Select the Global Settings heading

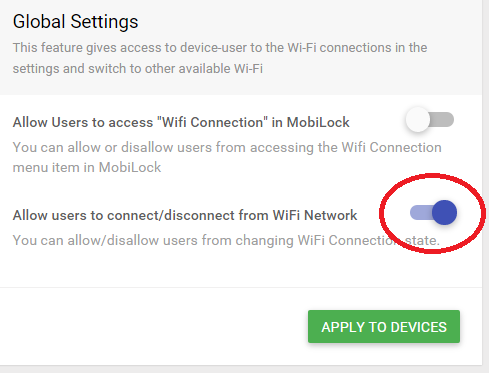coord(75,22)
